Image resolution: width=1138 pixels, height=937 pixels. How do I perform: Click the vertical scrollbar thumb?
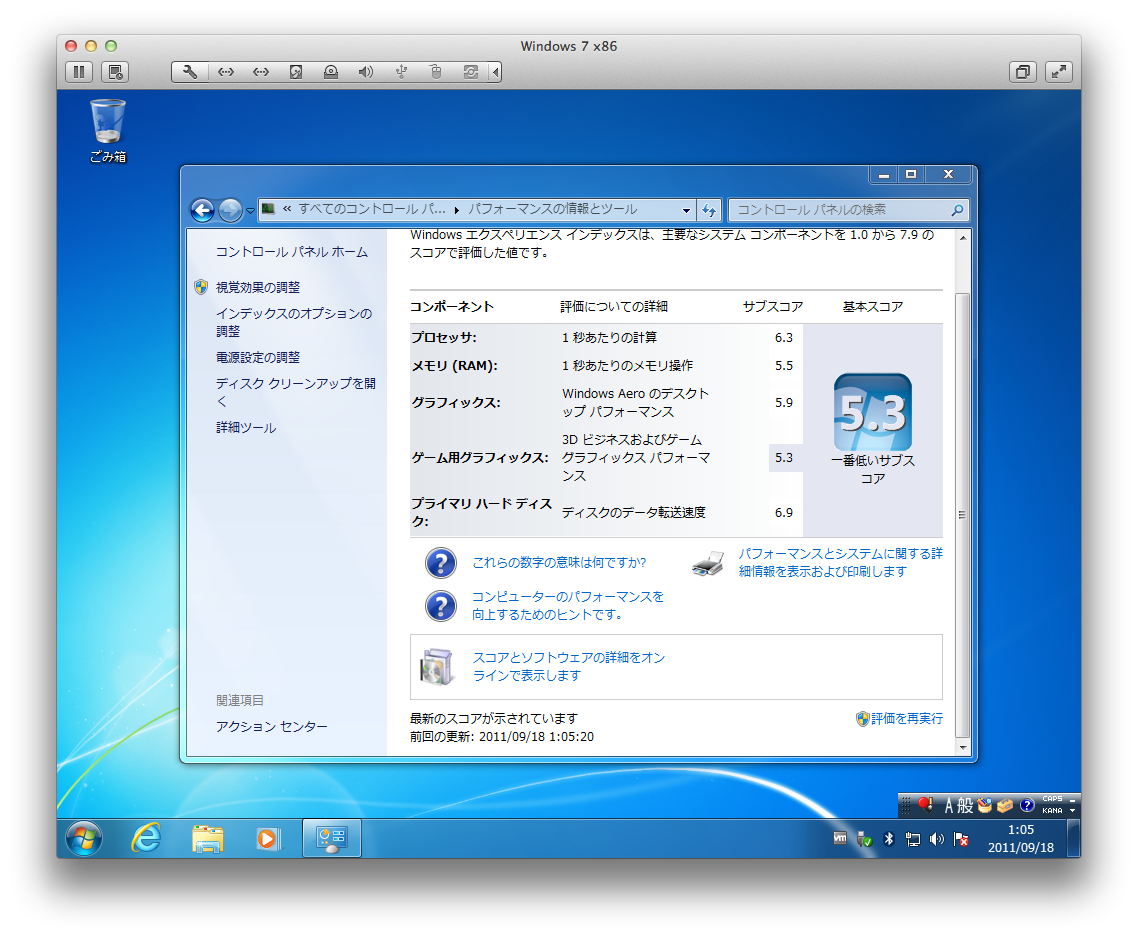pyautogui.click(x=962, y=515)
